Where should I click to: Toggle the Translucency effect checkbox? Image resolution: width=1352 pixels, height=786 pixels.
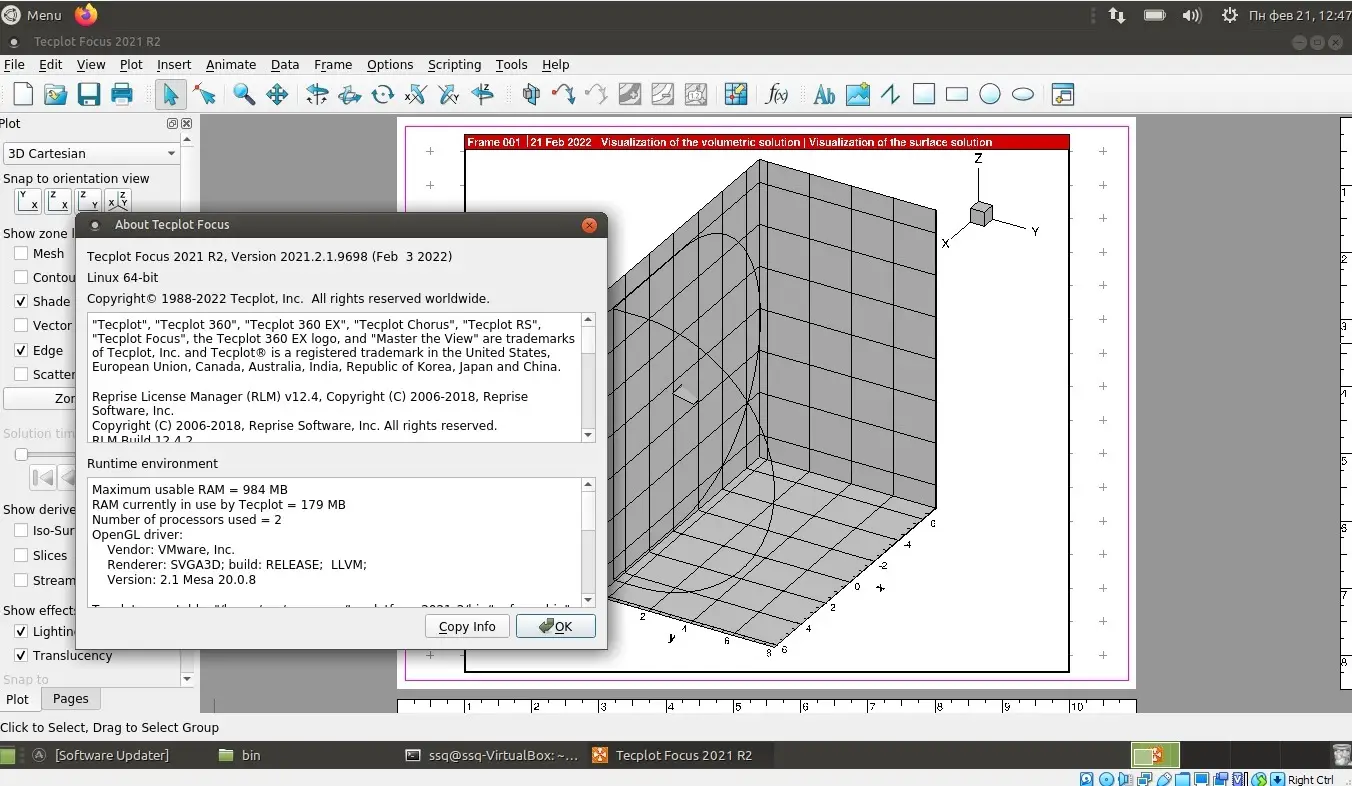coord(21,655)
